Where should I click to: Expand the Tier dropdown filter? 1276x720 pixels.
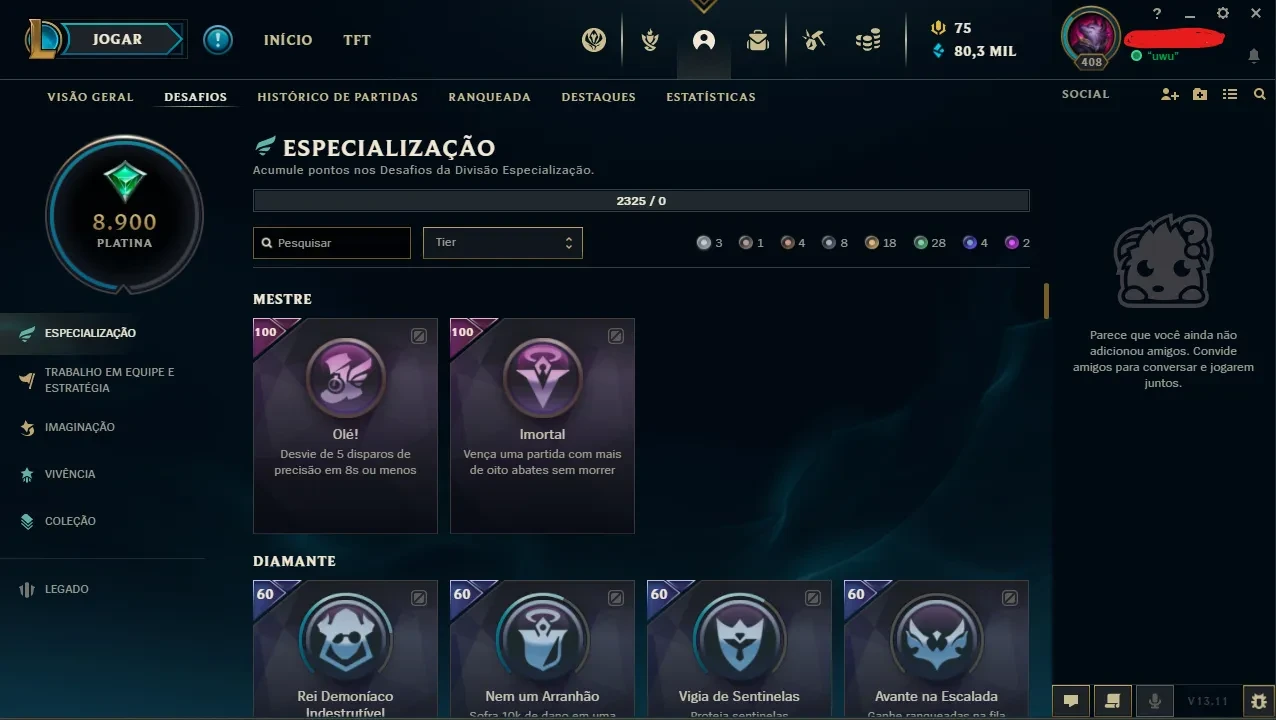[x=503, y=243]
